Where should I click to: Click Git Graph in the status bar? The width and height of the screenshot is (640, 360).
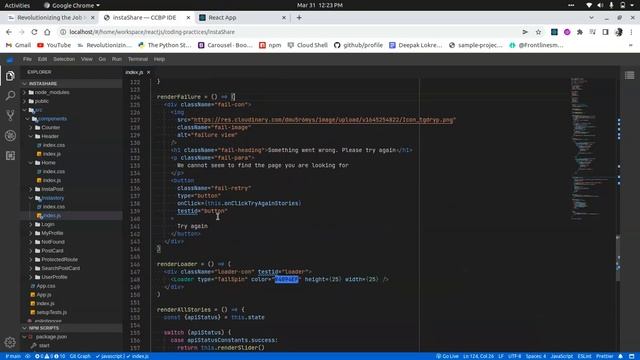pyautogui.click(x=80, y=356)
